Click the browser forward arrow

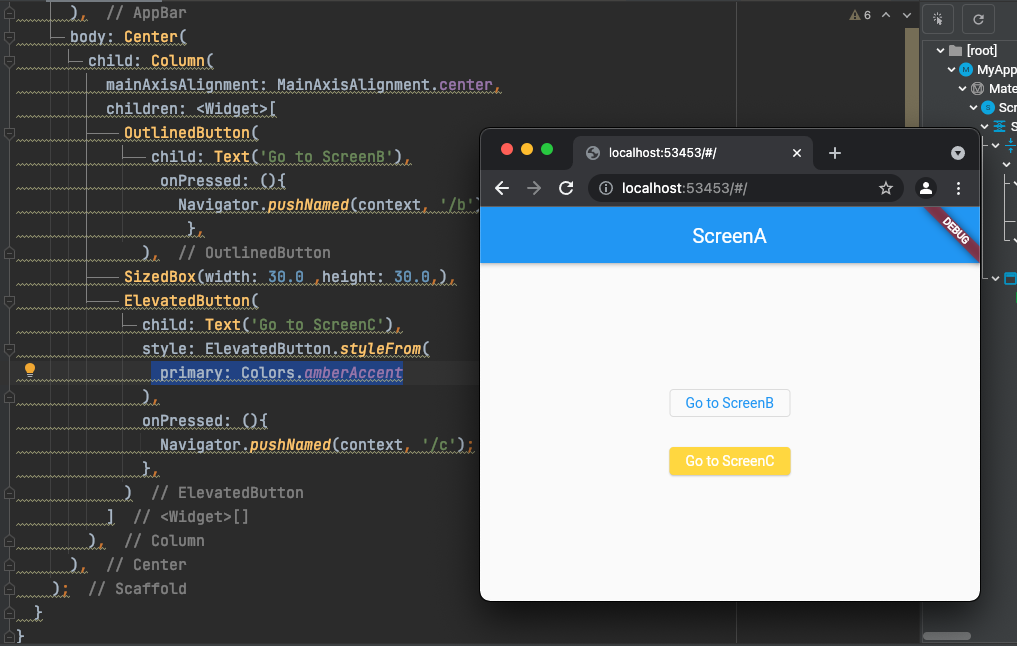pos(534,188)
